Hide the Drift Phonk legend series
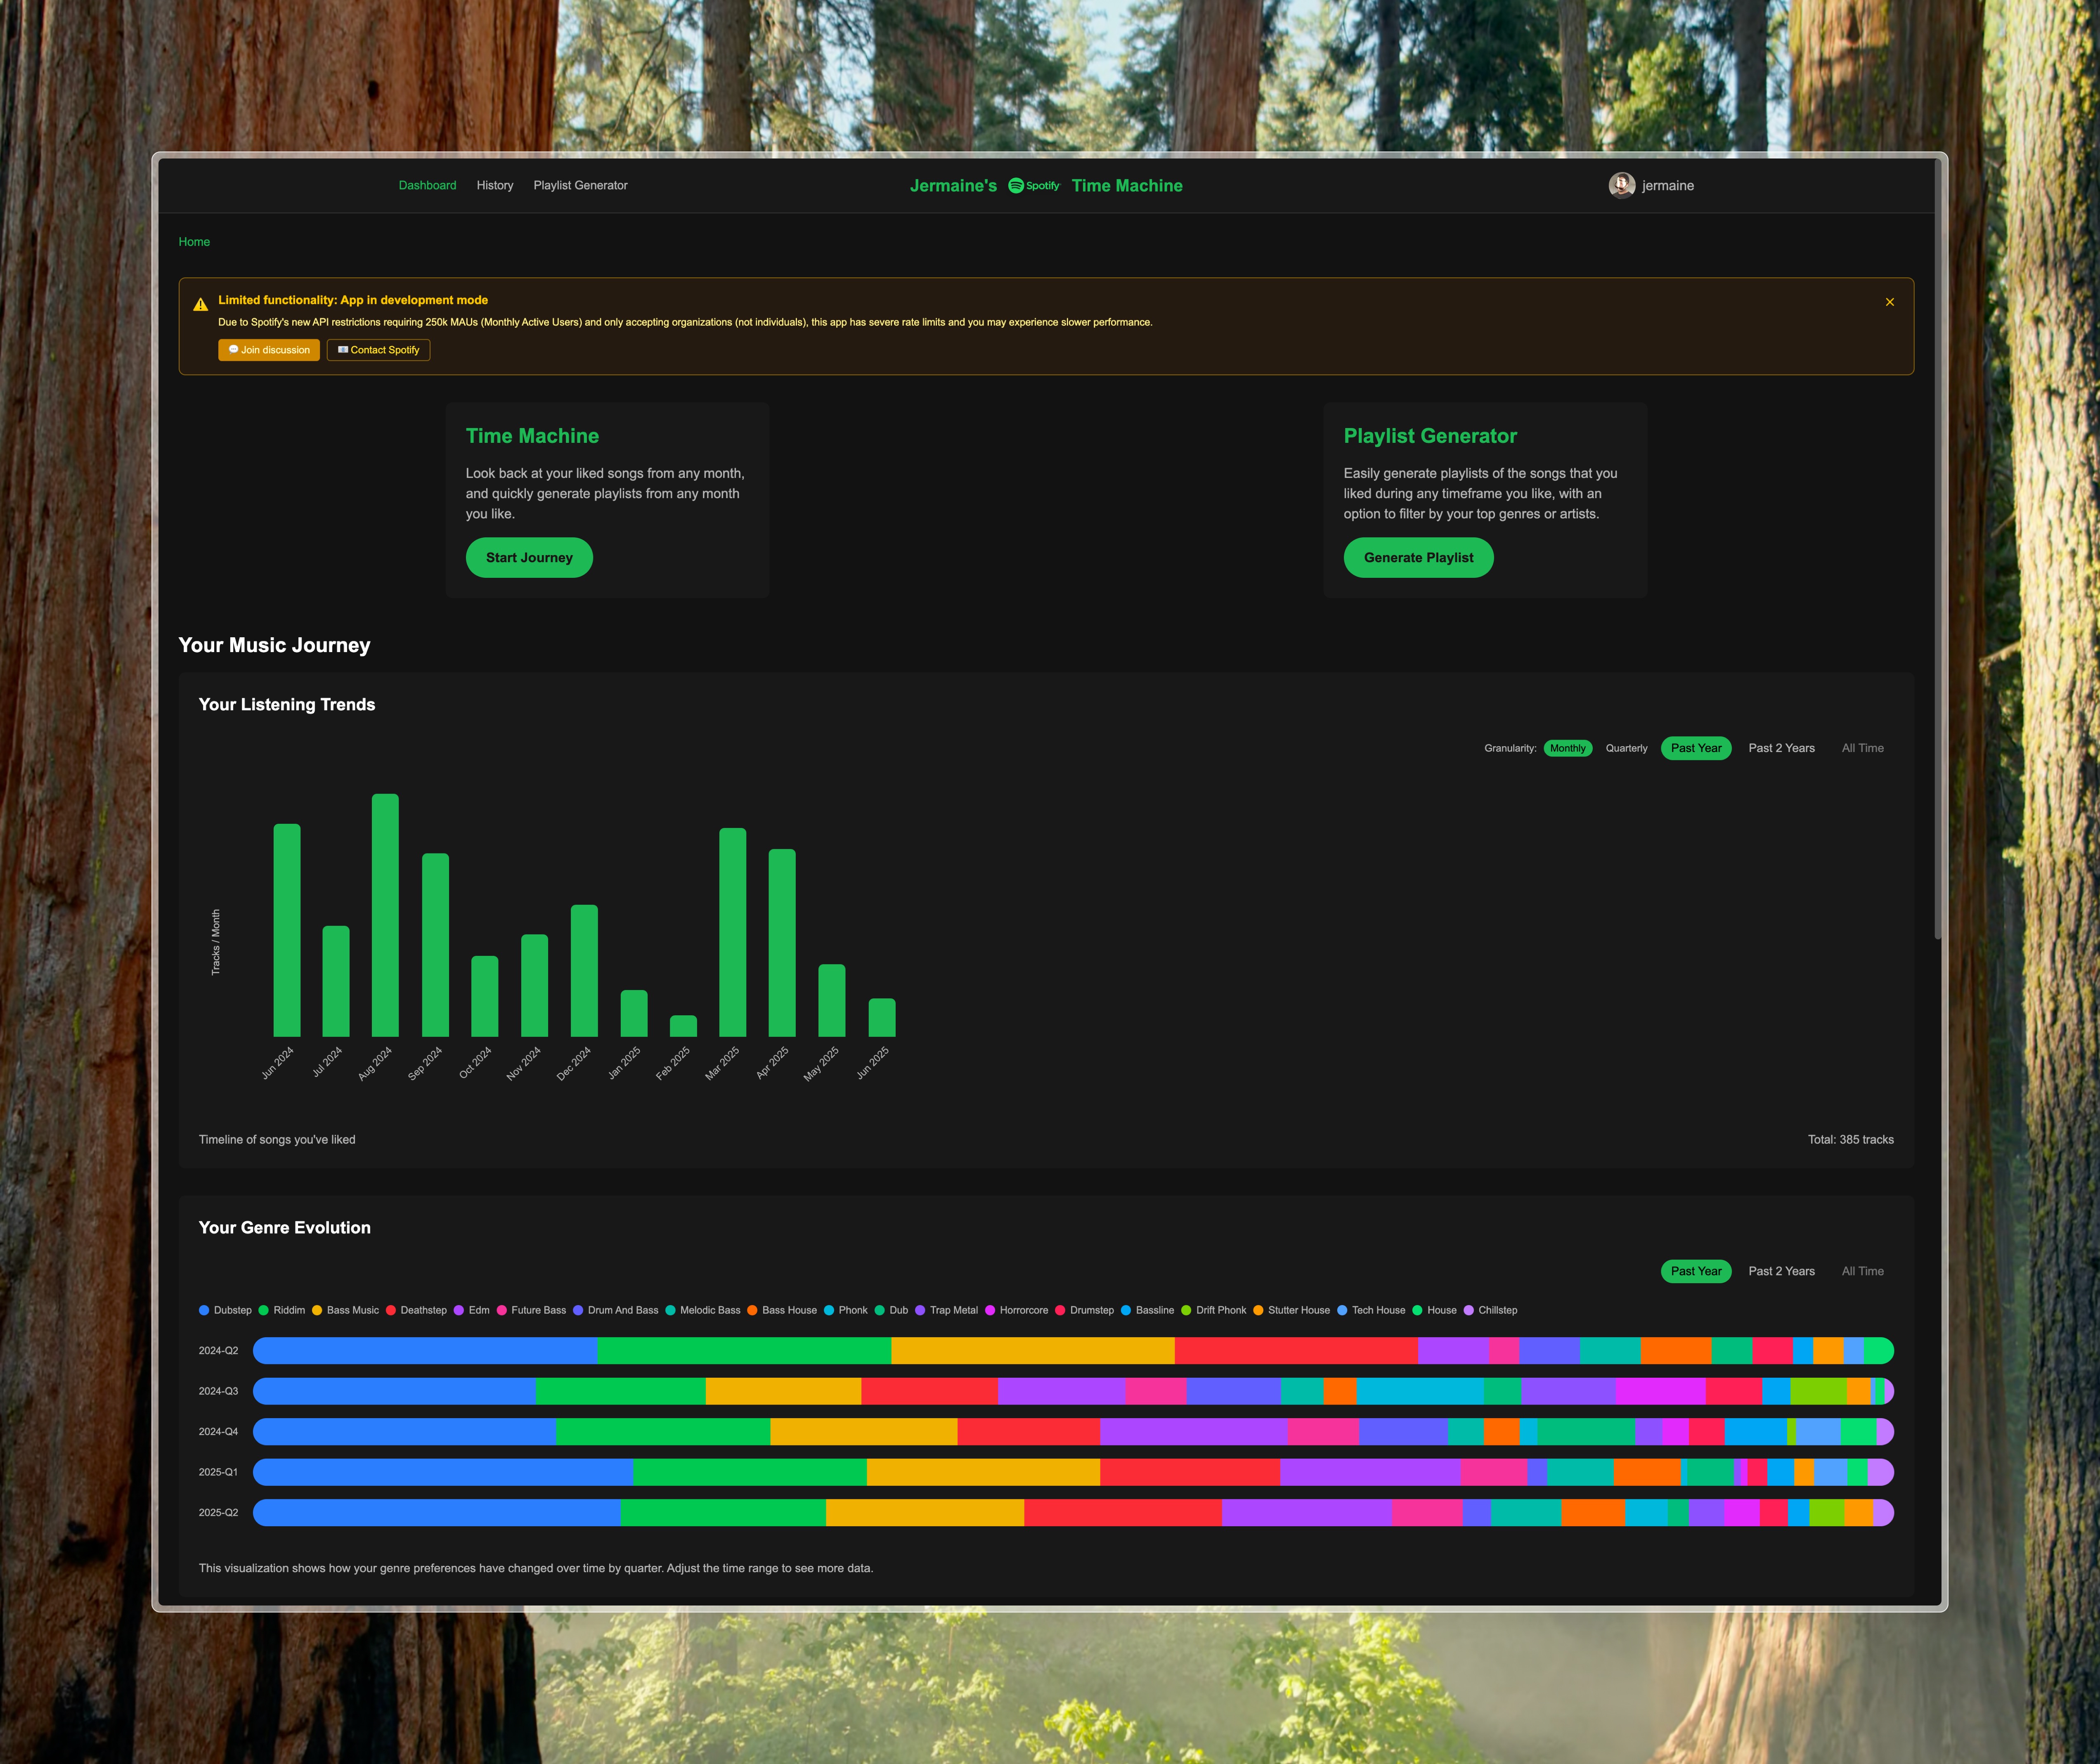Screen dimensions: 2100x1764 point(1213,1310)
